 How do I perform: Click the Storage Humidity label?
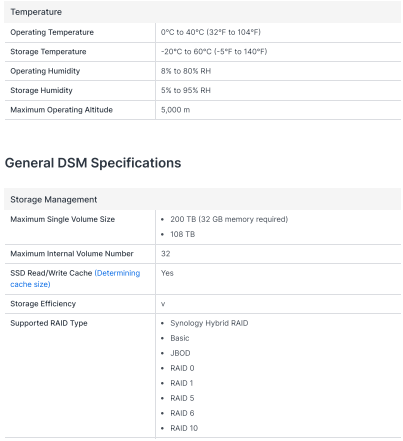(x=41, y=90)
